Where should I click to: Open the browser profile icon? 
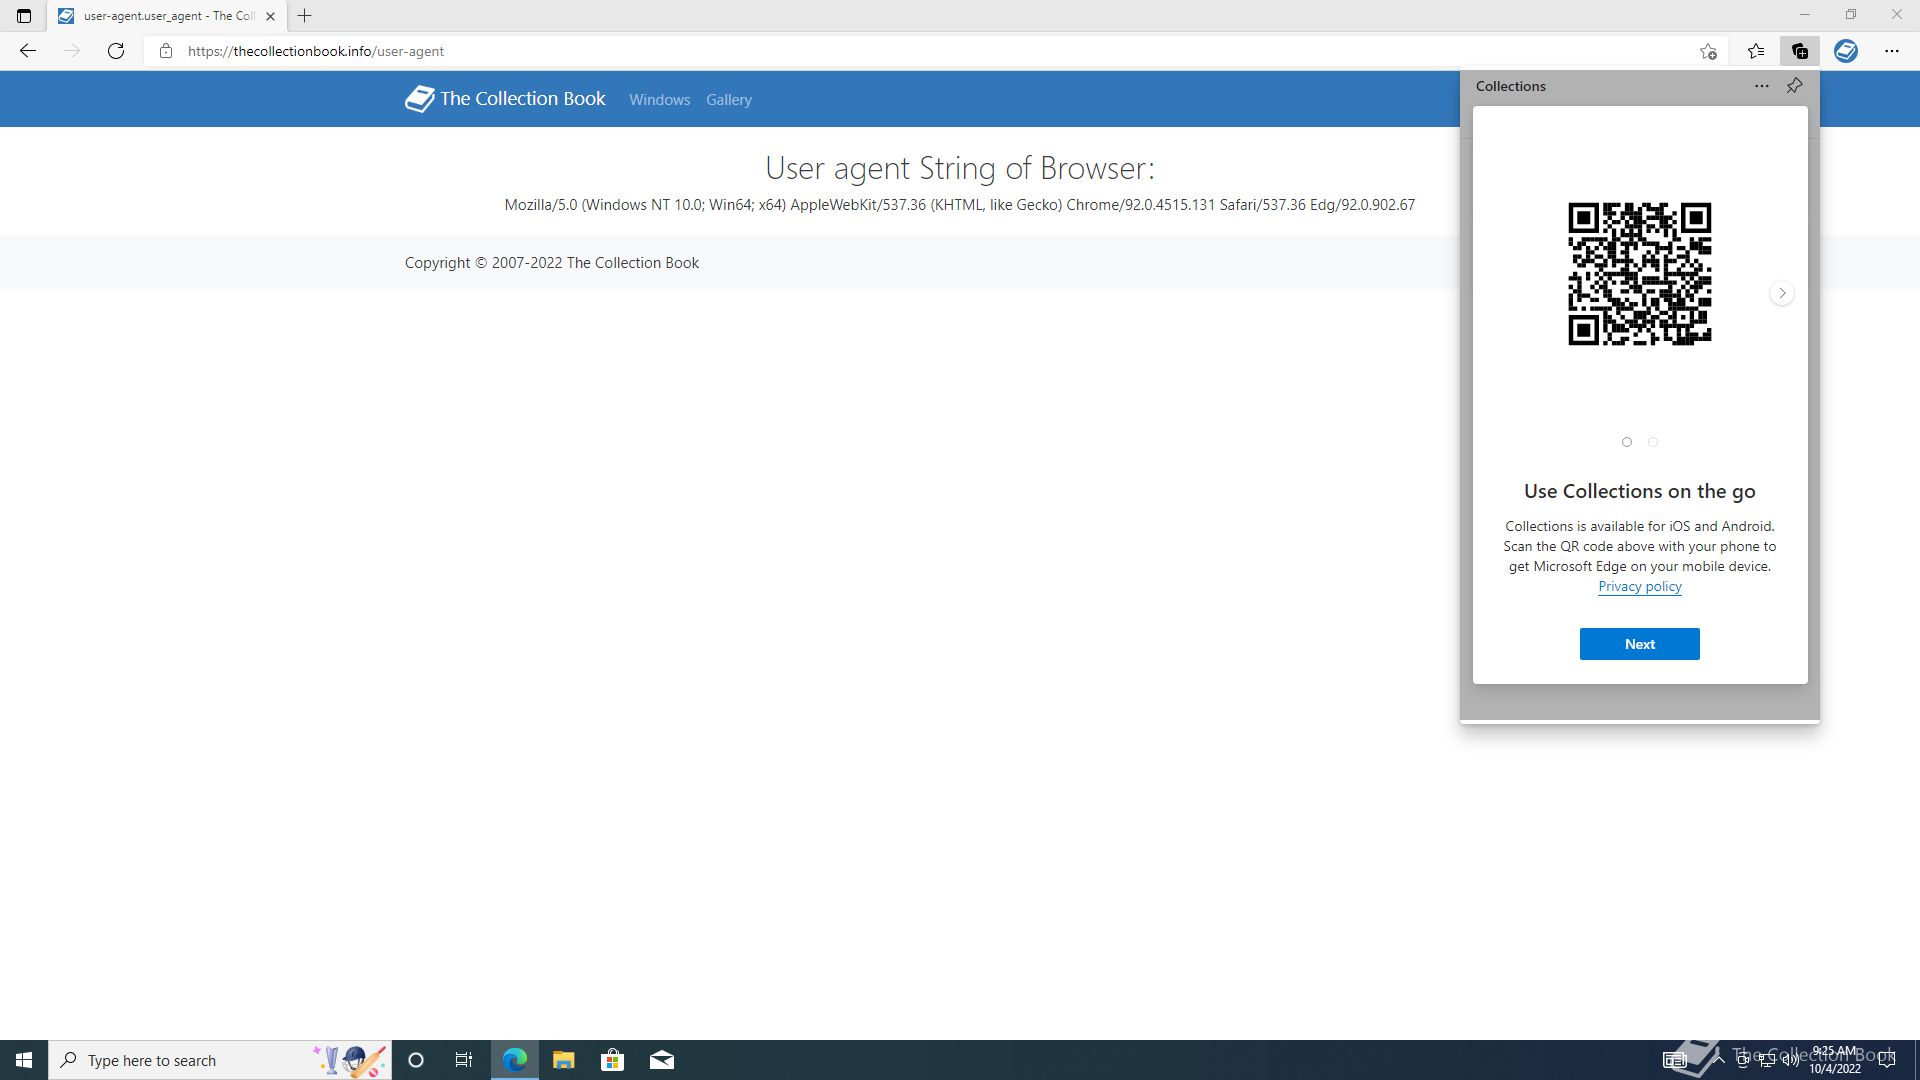[x=1846, y=51]
